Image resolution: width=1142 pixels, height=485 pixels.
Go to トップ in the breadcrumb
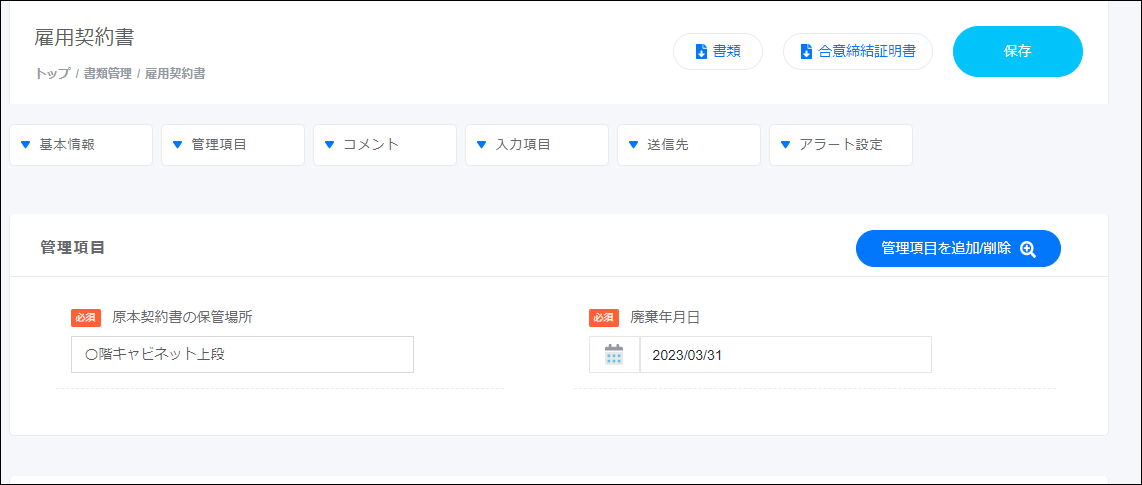(52, 73)
